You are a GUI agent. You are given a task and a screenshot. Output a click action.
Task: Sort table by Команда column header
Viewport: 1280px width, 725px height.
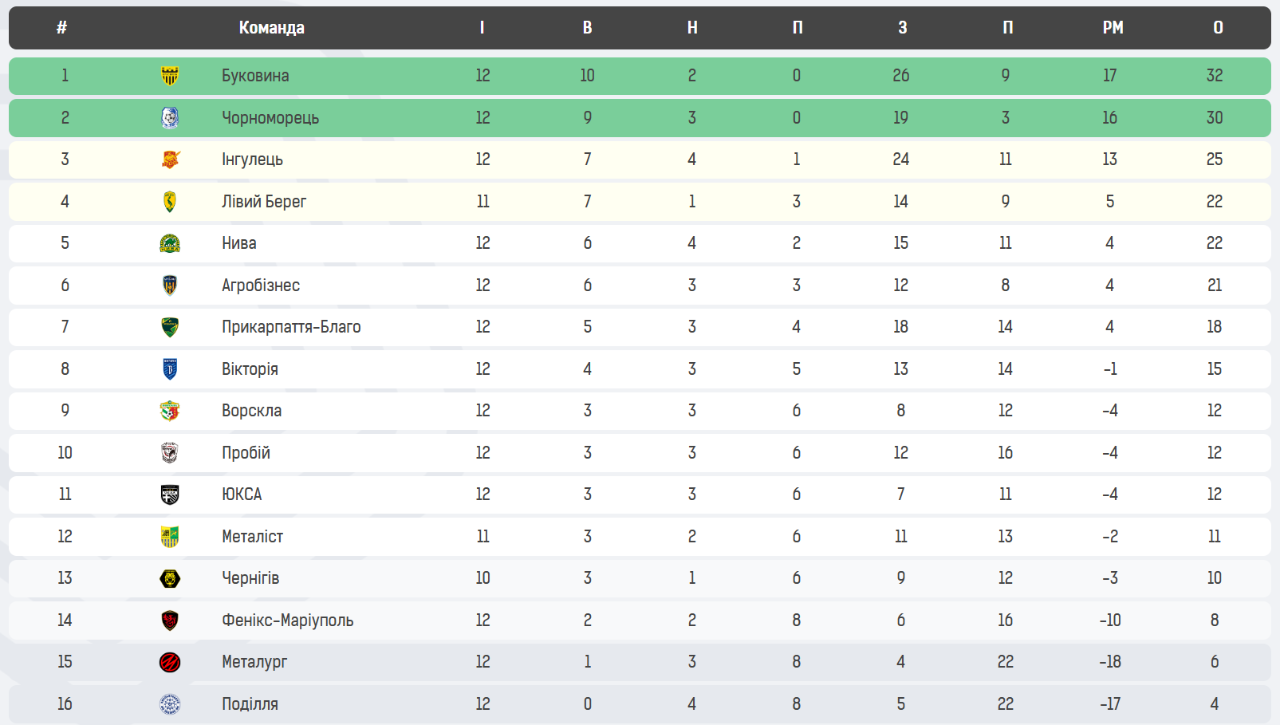point(271,28)
